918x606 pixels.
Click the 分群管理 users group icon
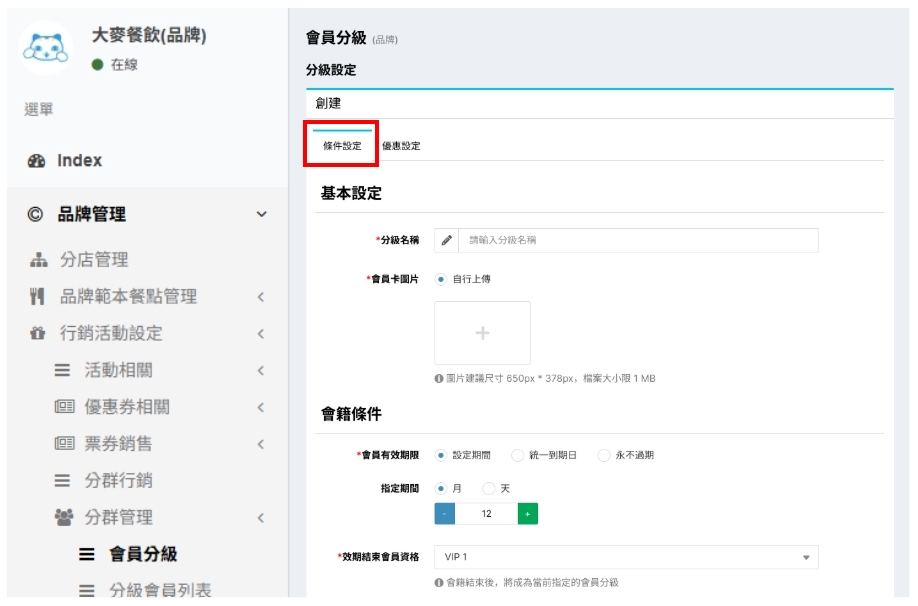tap(63, 518)
